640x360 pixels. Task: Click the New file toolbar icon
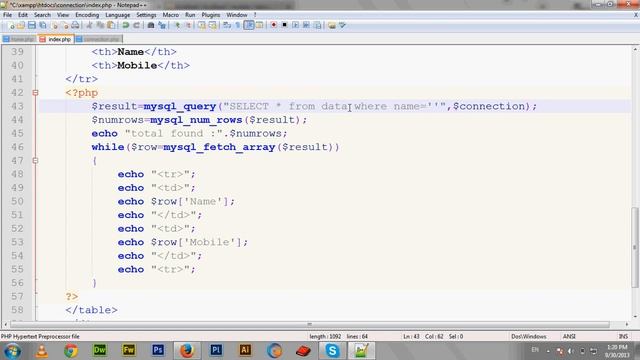coord(11,25)
